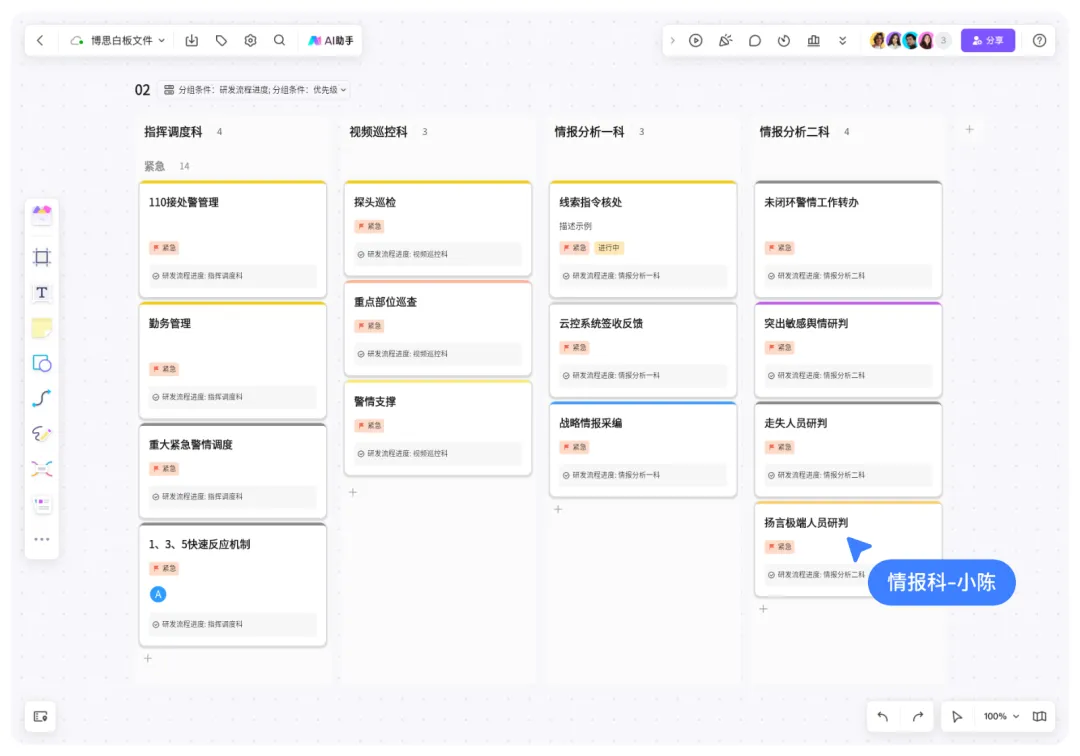Open comments with the chat bubble icon
The width and height of the screenshot is (1080, 756).
coord(755,41)
